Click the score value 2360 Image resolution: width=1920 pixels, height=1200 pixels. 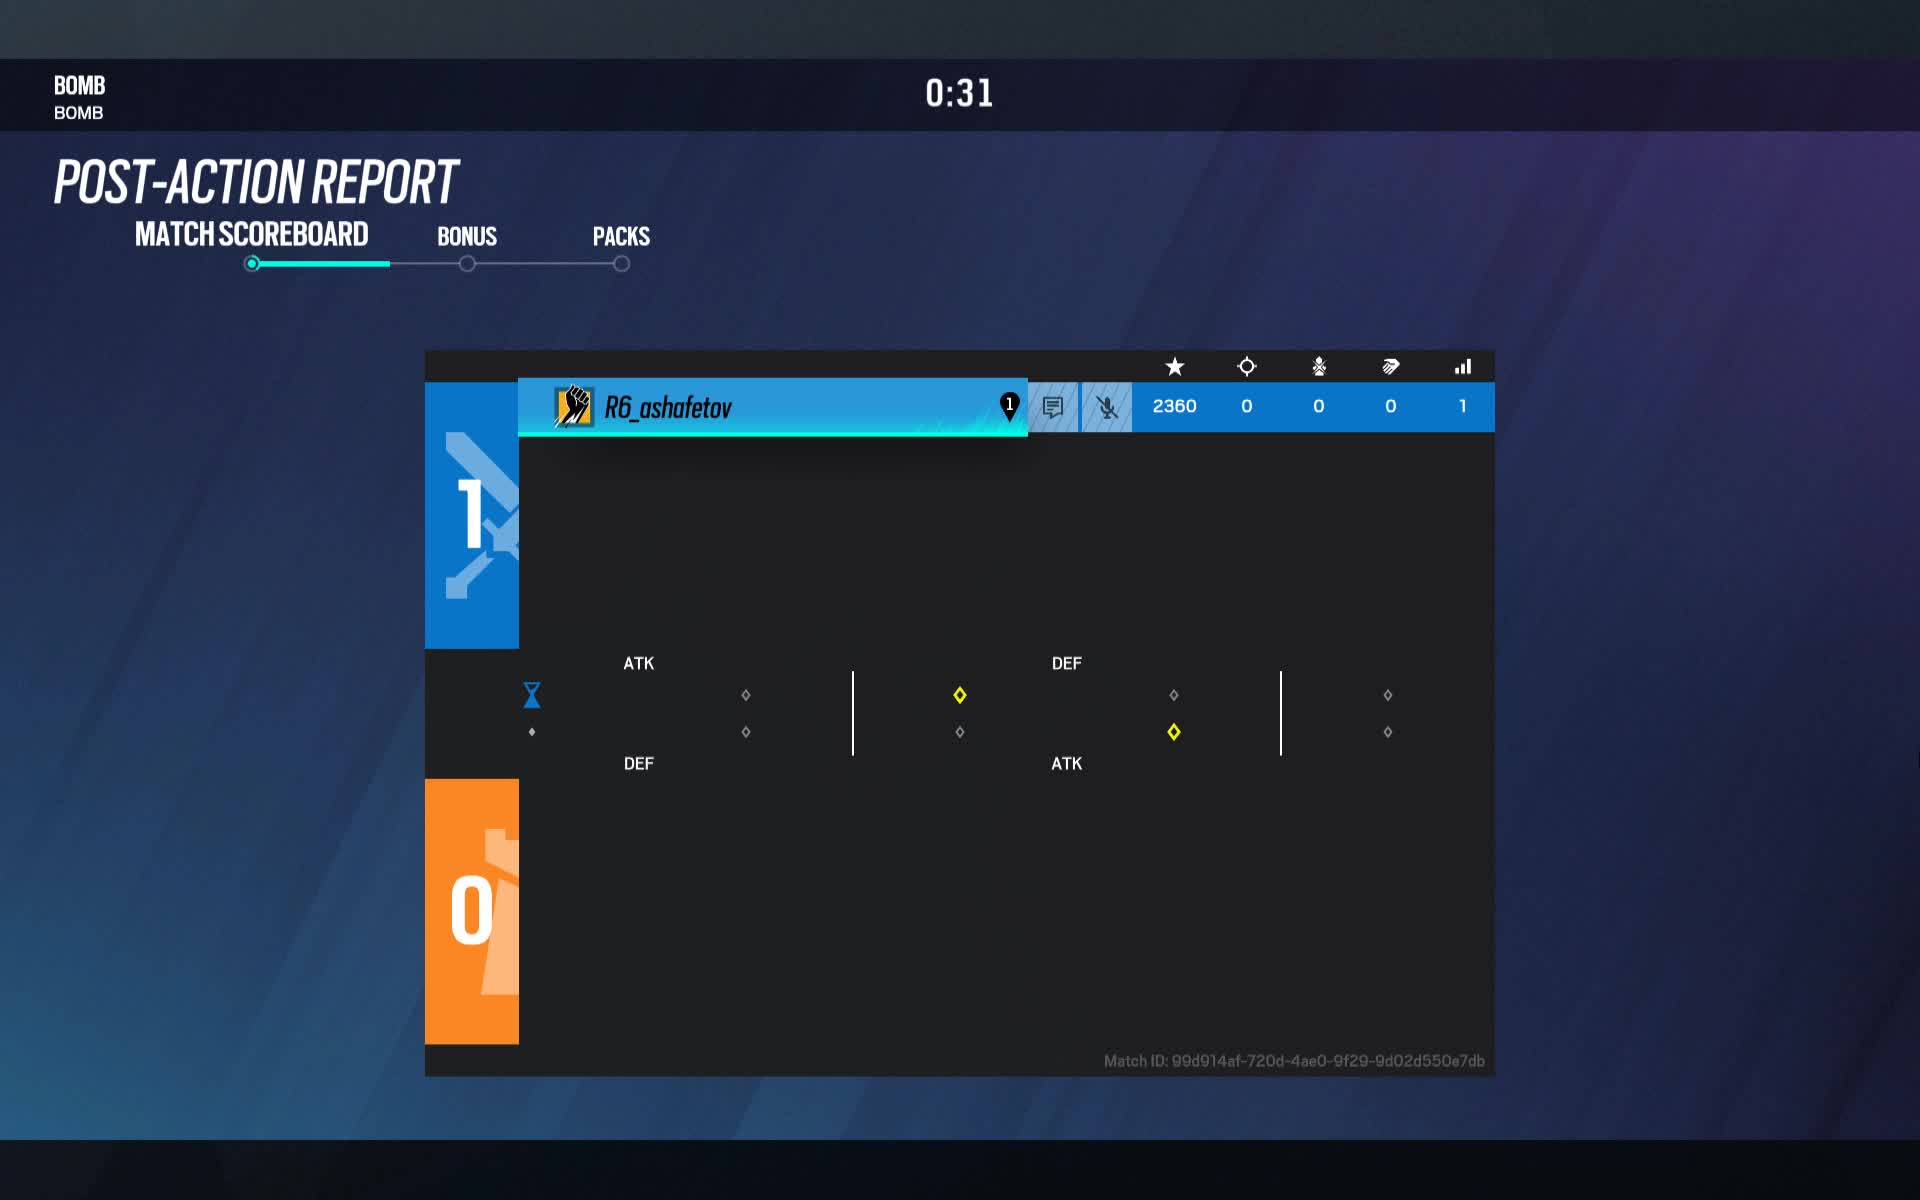pyautogui.click(x=1174, y=405)
